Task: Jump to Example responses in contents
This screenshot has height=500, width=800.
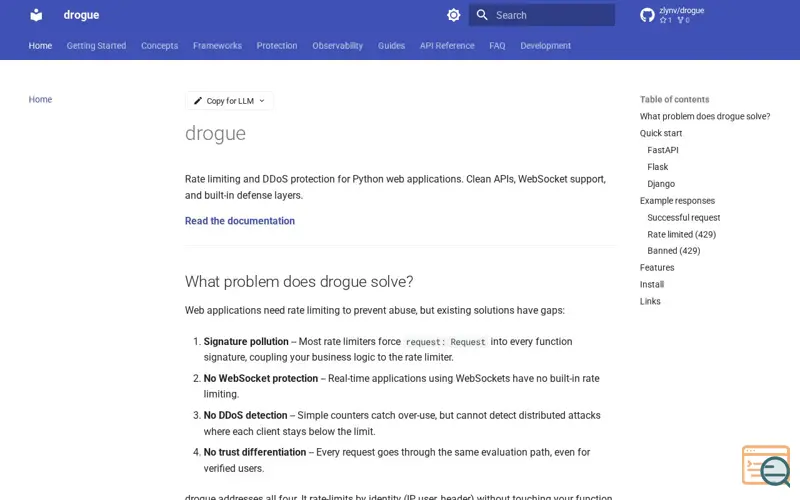Action: click(x=678, y=201)
